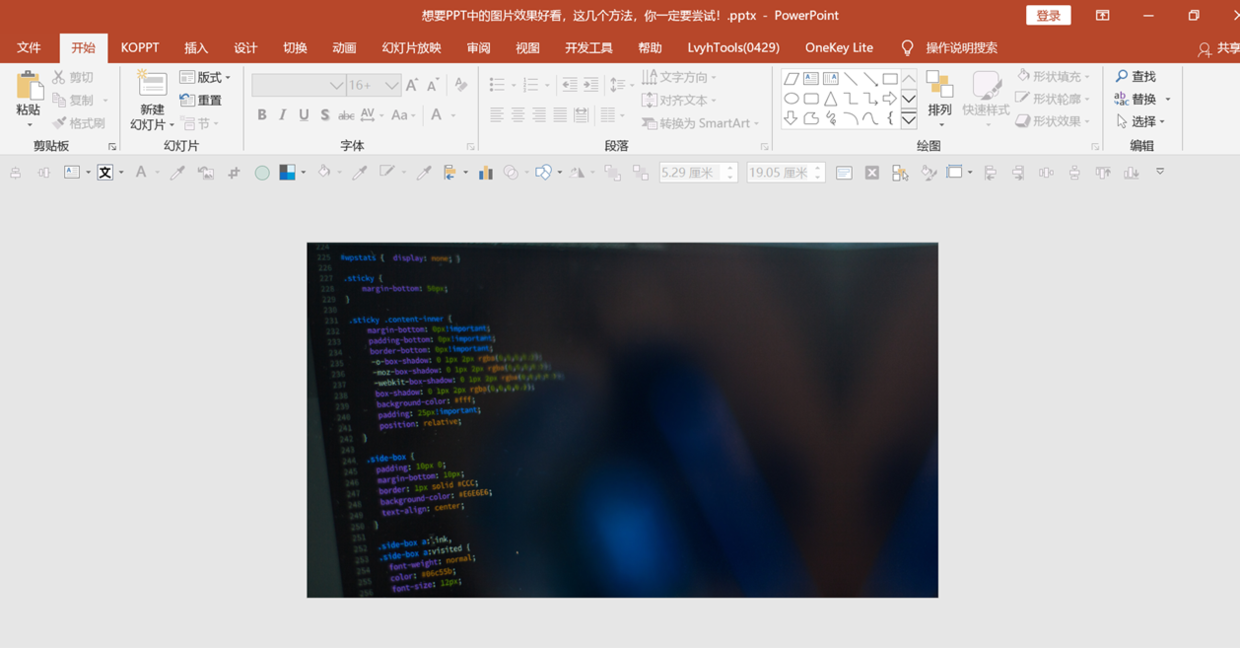Click the 登录 login button
Image resolution: width=1240 pixels, height=648 pixels.
pyautogui.click(x=1048, y=16)
